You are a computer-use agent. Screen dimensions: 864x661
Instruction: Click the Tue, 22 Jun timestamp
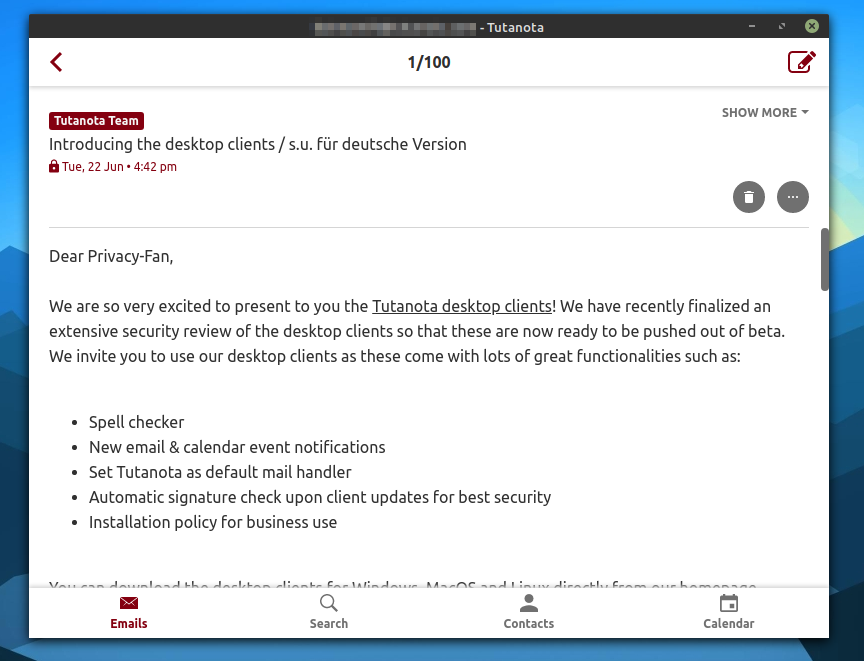[x=119, y=167]
